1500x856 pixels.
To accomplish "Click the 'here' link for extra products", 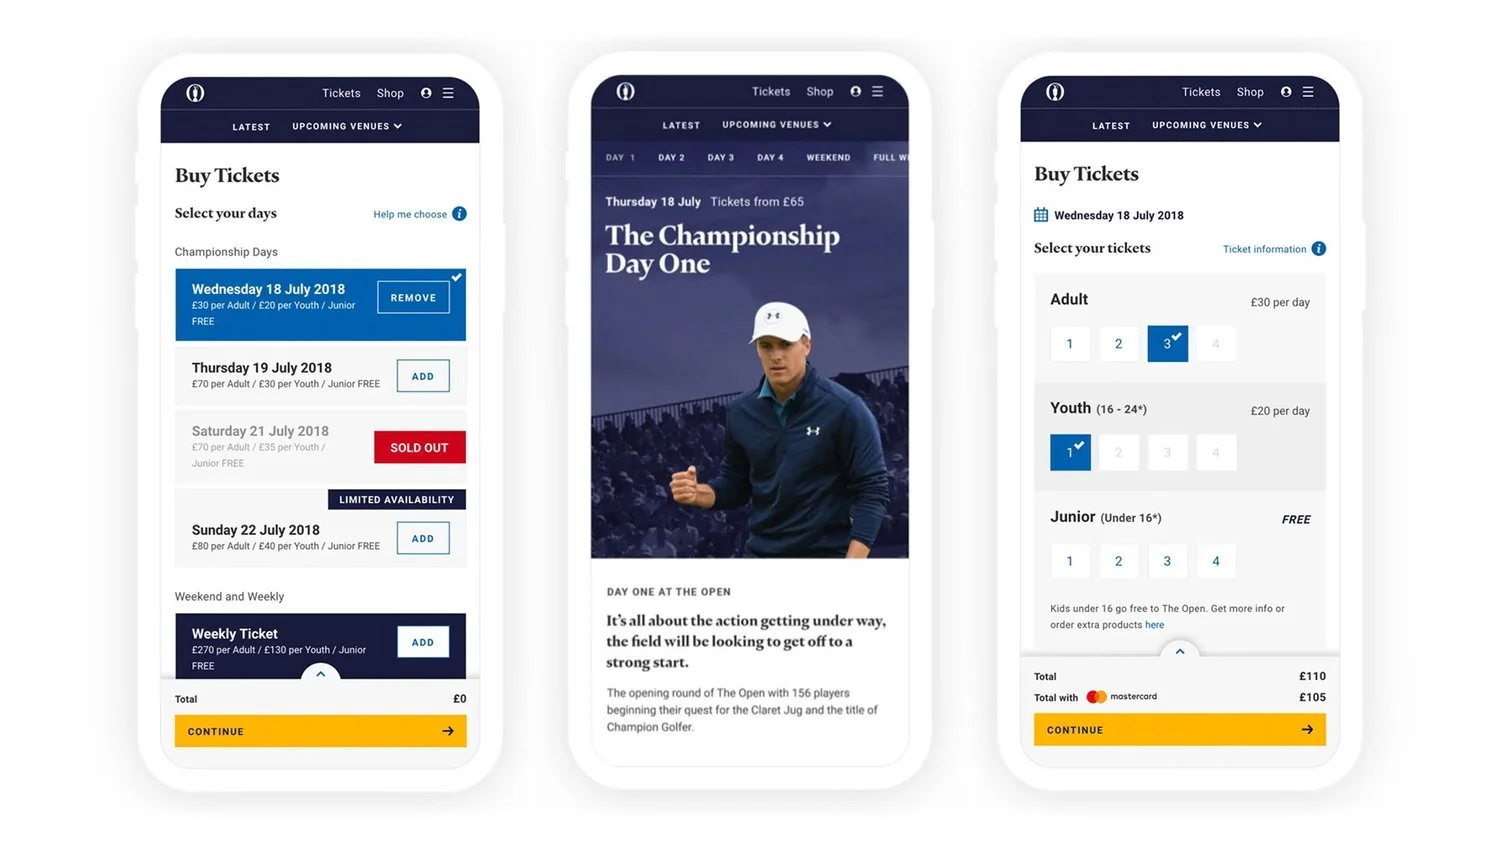I will [x=1154, y=625].
